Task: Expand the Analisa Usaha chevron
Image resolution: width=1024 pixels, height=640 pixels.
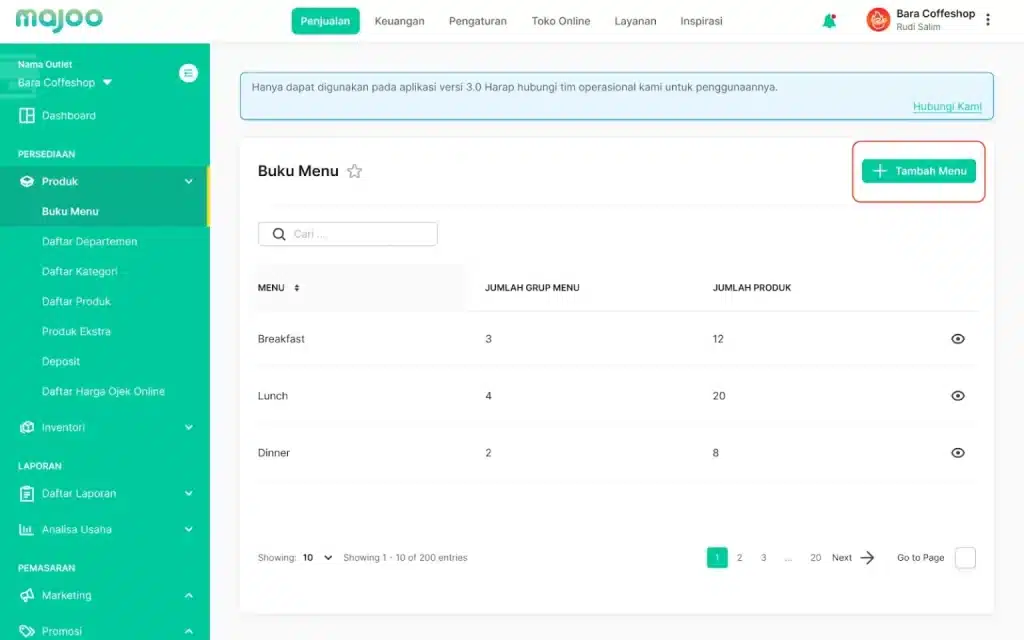Action: [188, 530]
